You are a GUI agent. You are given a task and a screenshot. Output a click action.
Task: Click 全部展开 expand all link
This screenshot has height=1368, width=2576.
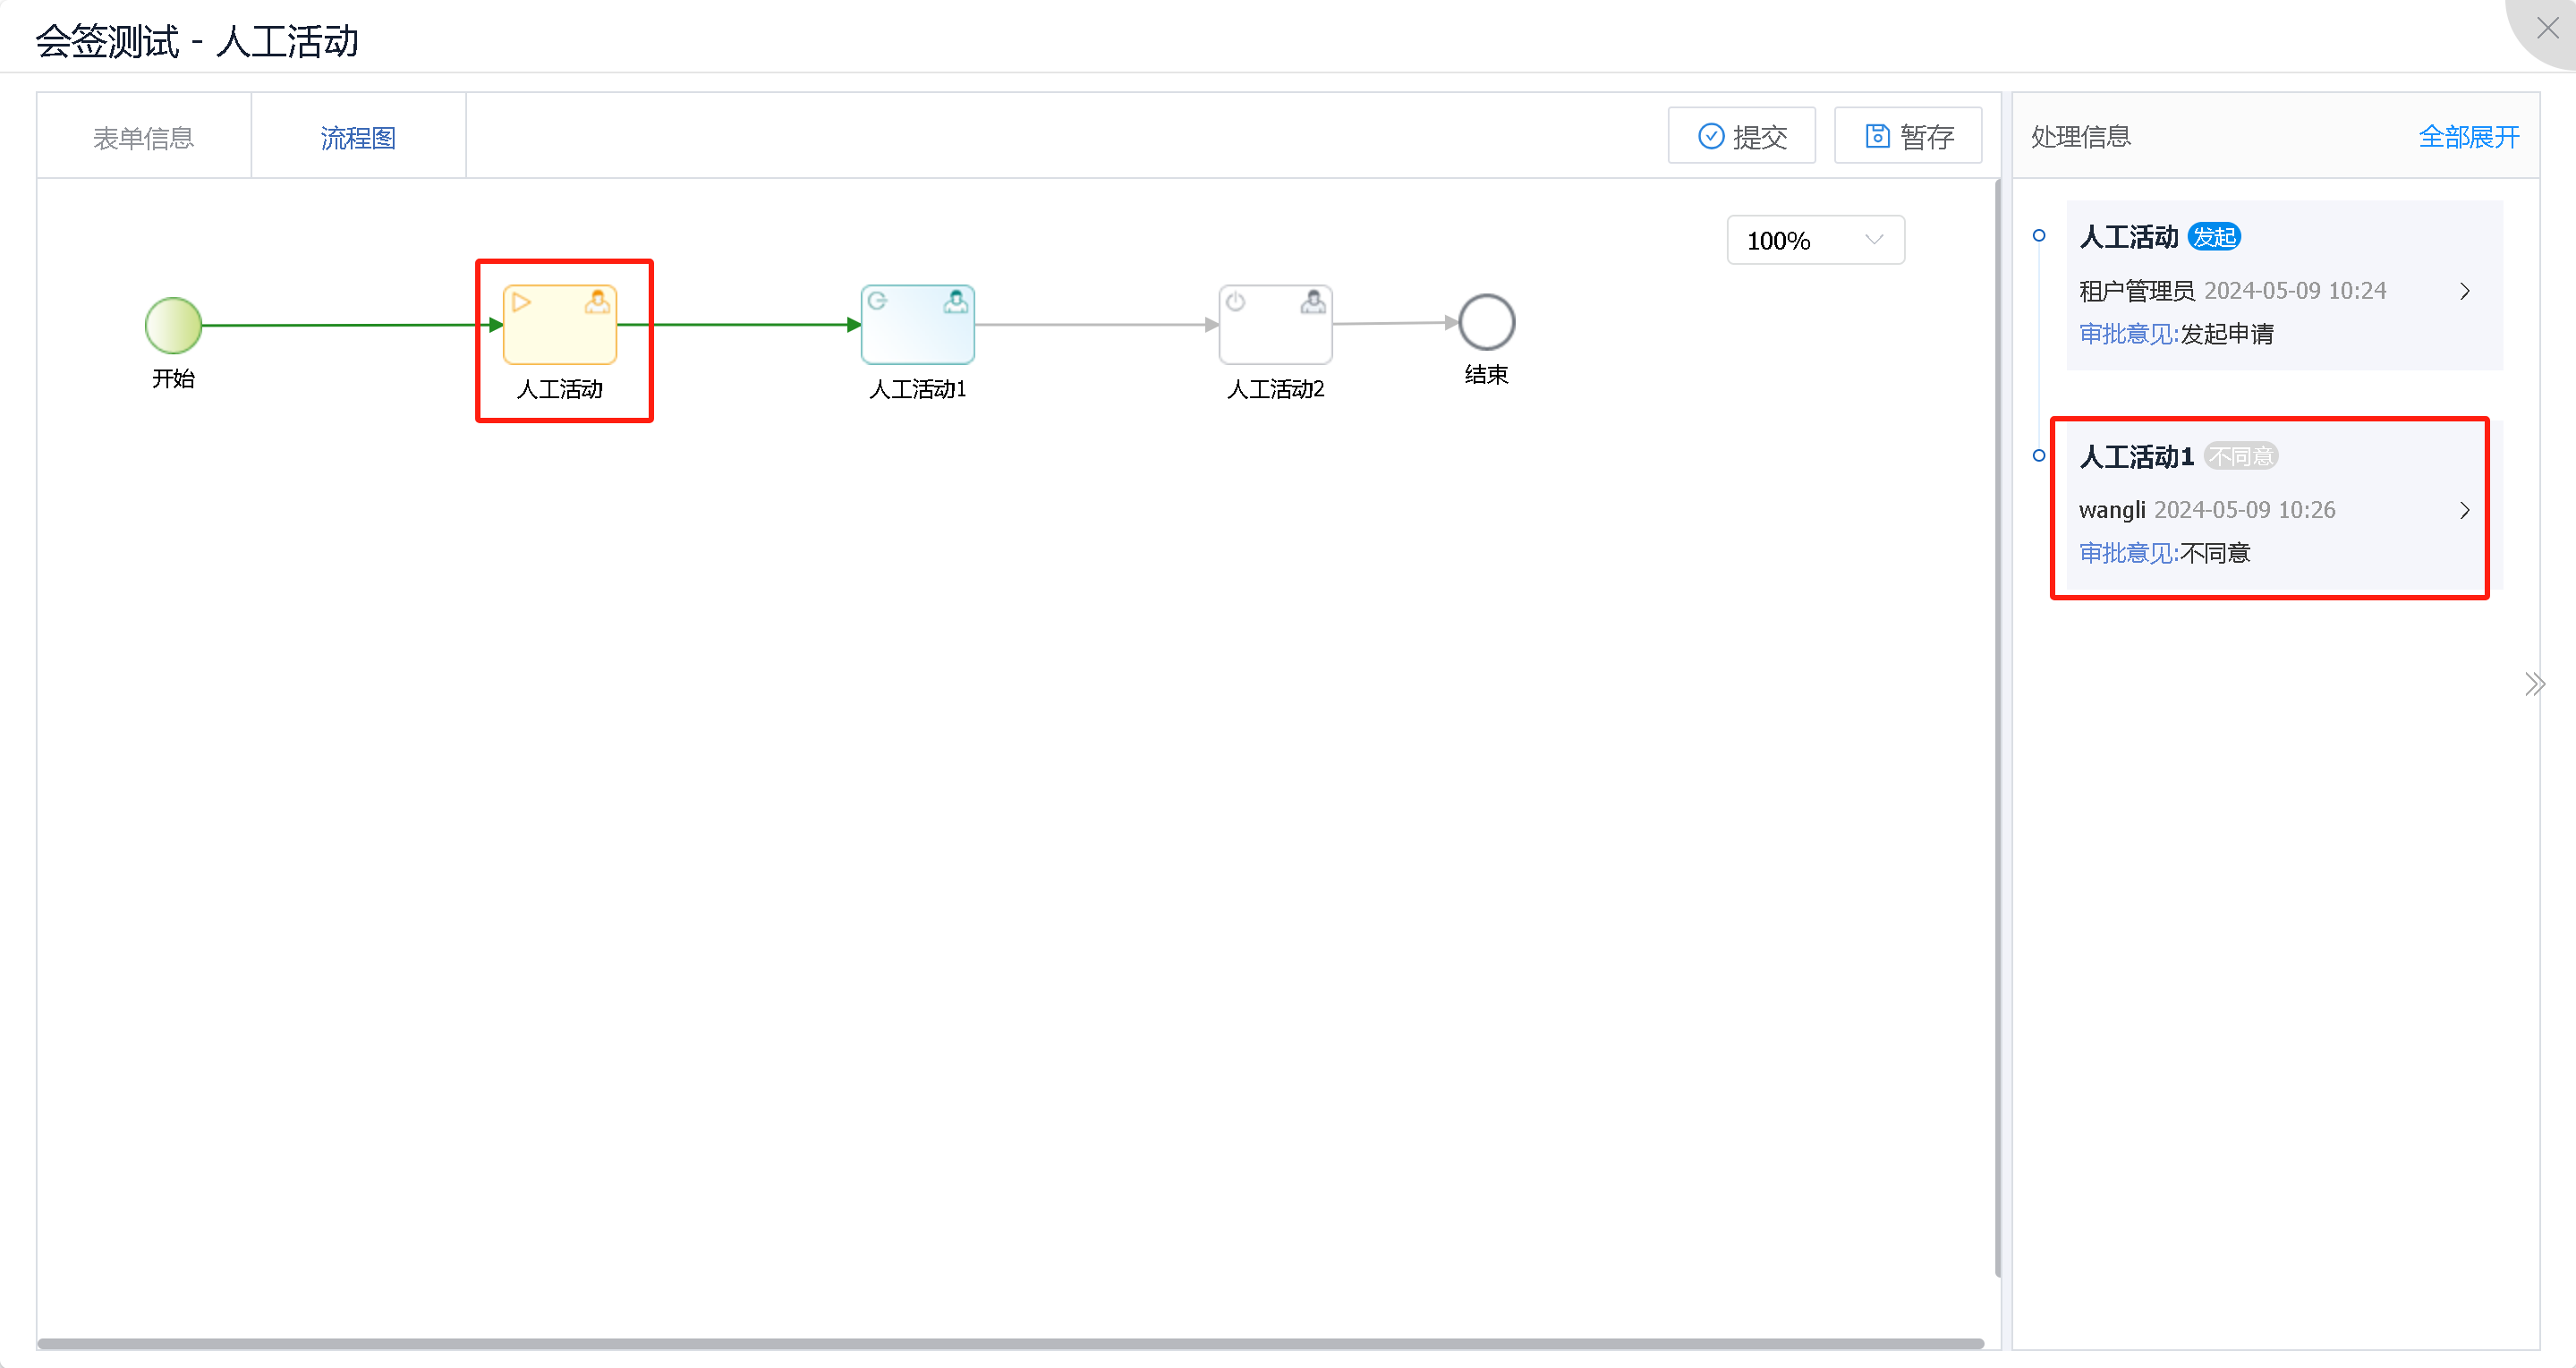[x=2468, y=136]
